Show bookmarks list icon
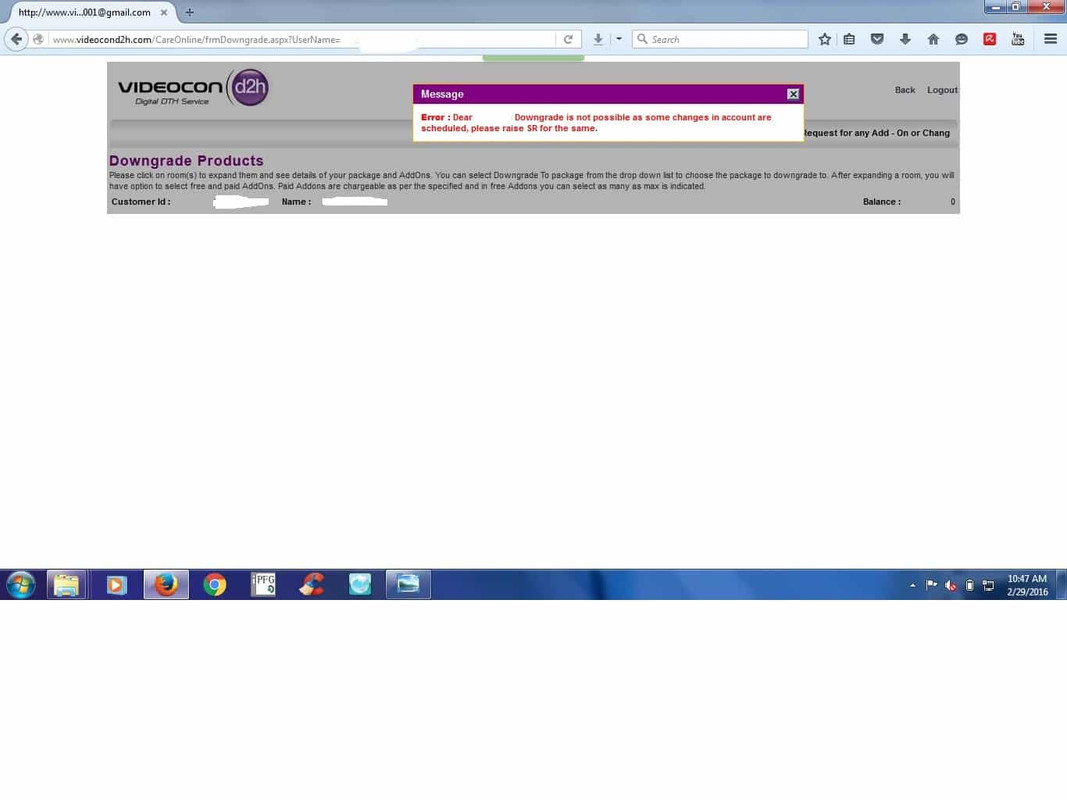This screenshot has height=800, width=1067. tap(849, 39)
